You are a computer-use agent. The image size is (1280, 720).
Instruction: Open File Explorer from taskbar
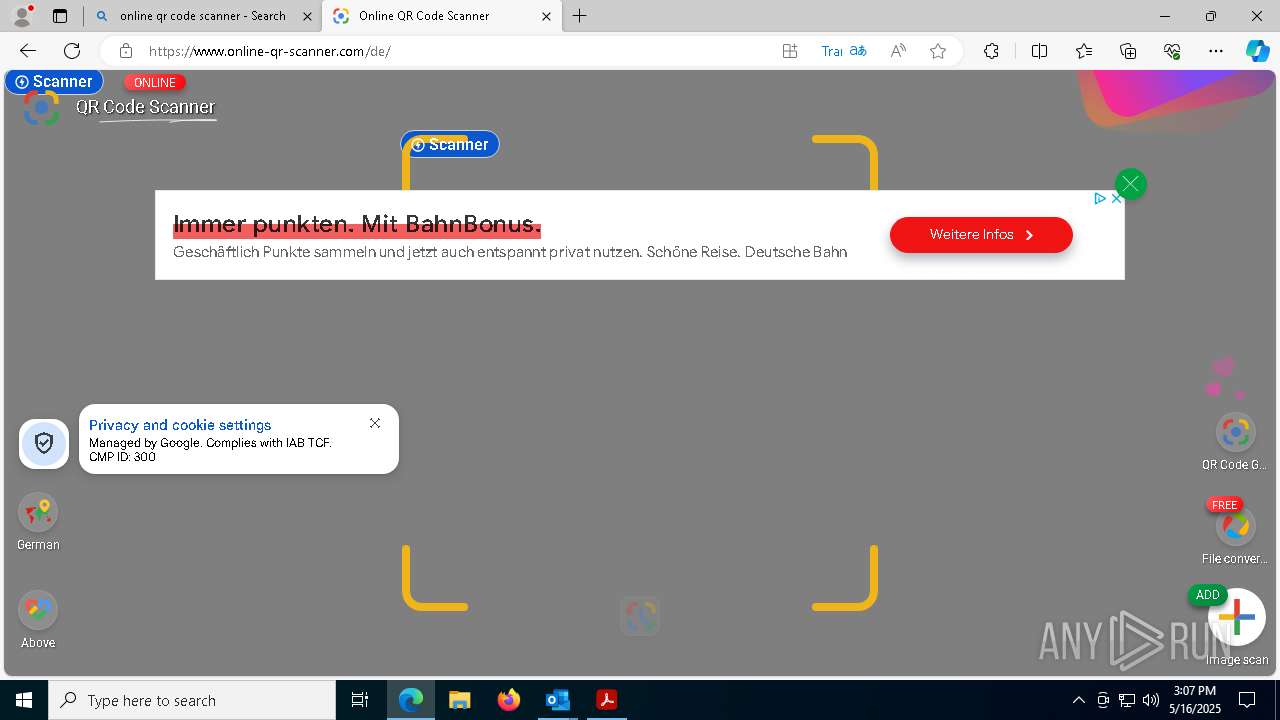(459, 700)
